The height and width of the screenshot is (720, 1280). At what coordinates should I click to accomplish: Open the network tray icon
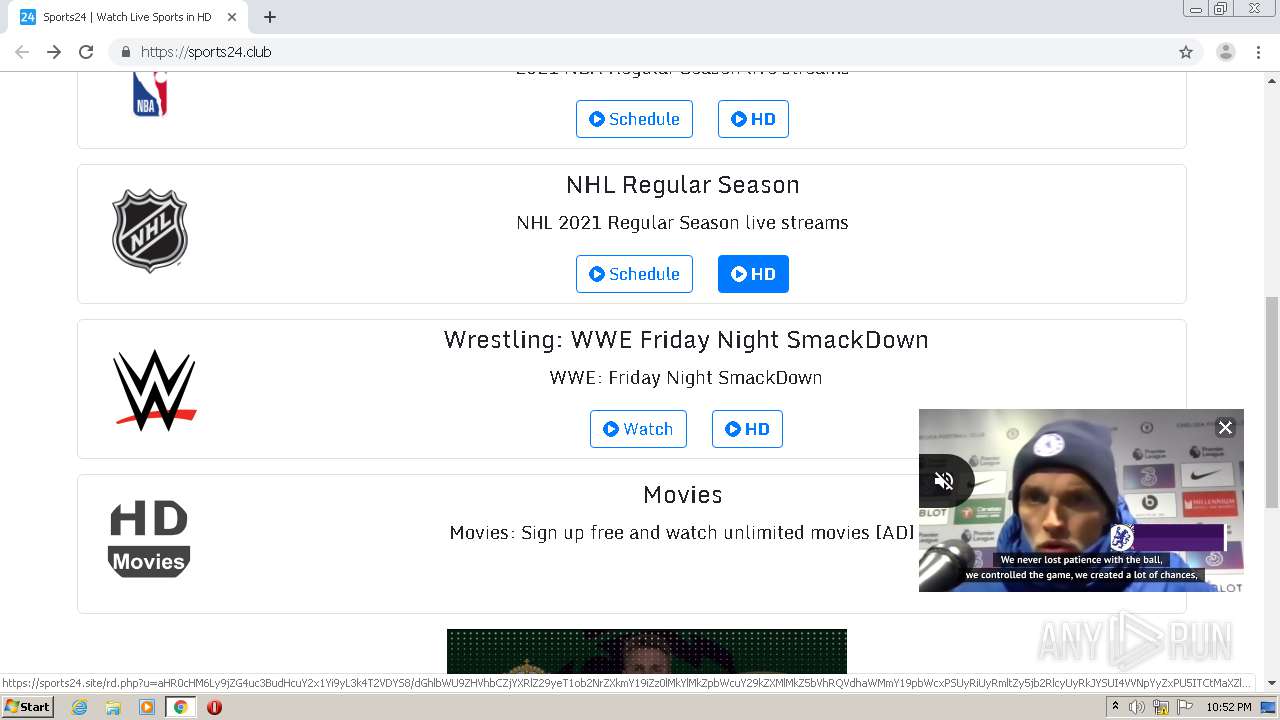[x=1161, y=707]
